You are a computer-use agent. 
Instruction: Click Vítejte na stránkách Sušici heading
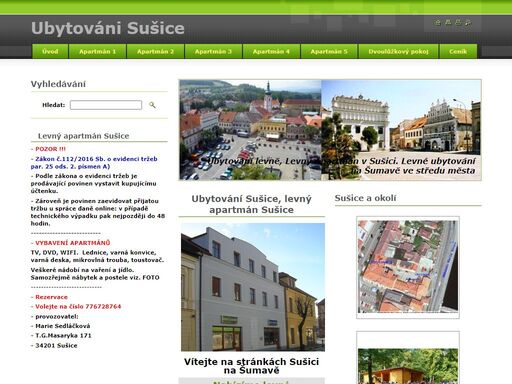tap(251, 366)
